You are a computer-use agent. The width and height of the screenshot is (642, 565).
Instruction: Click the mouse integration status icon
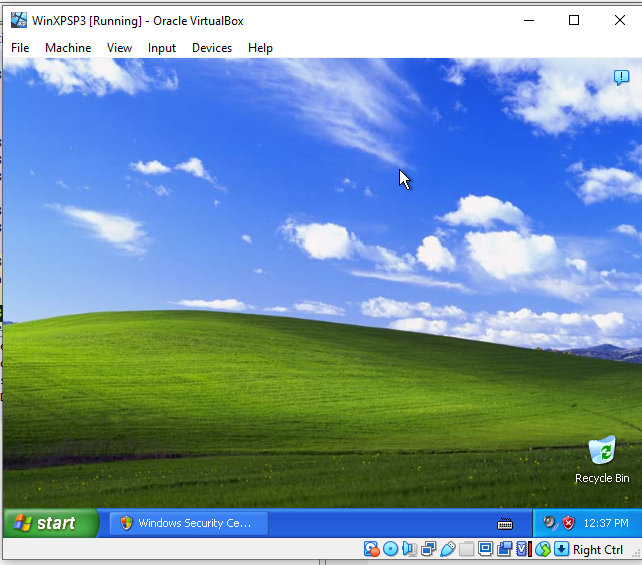pos(543,549)
